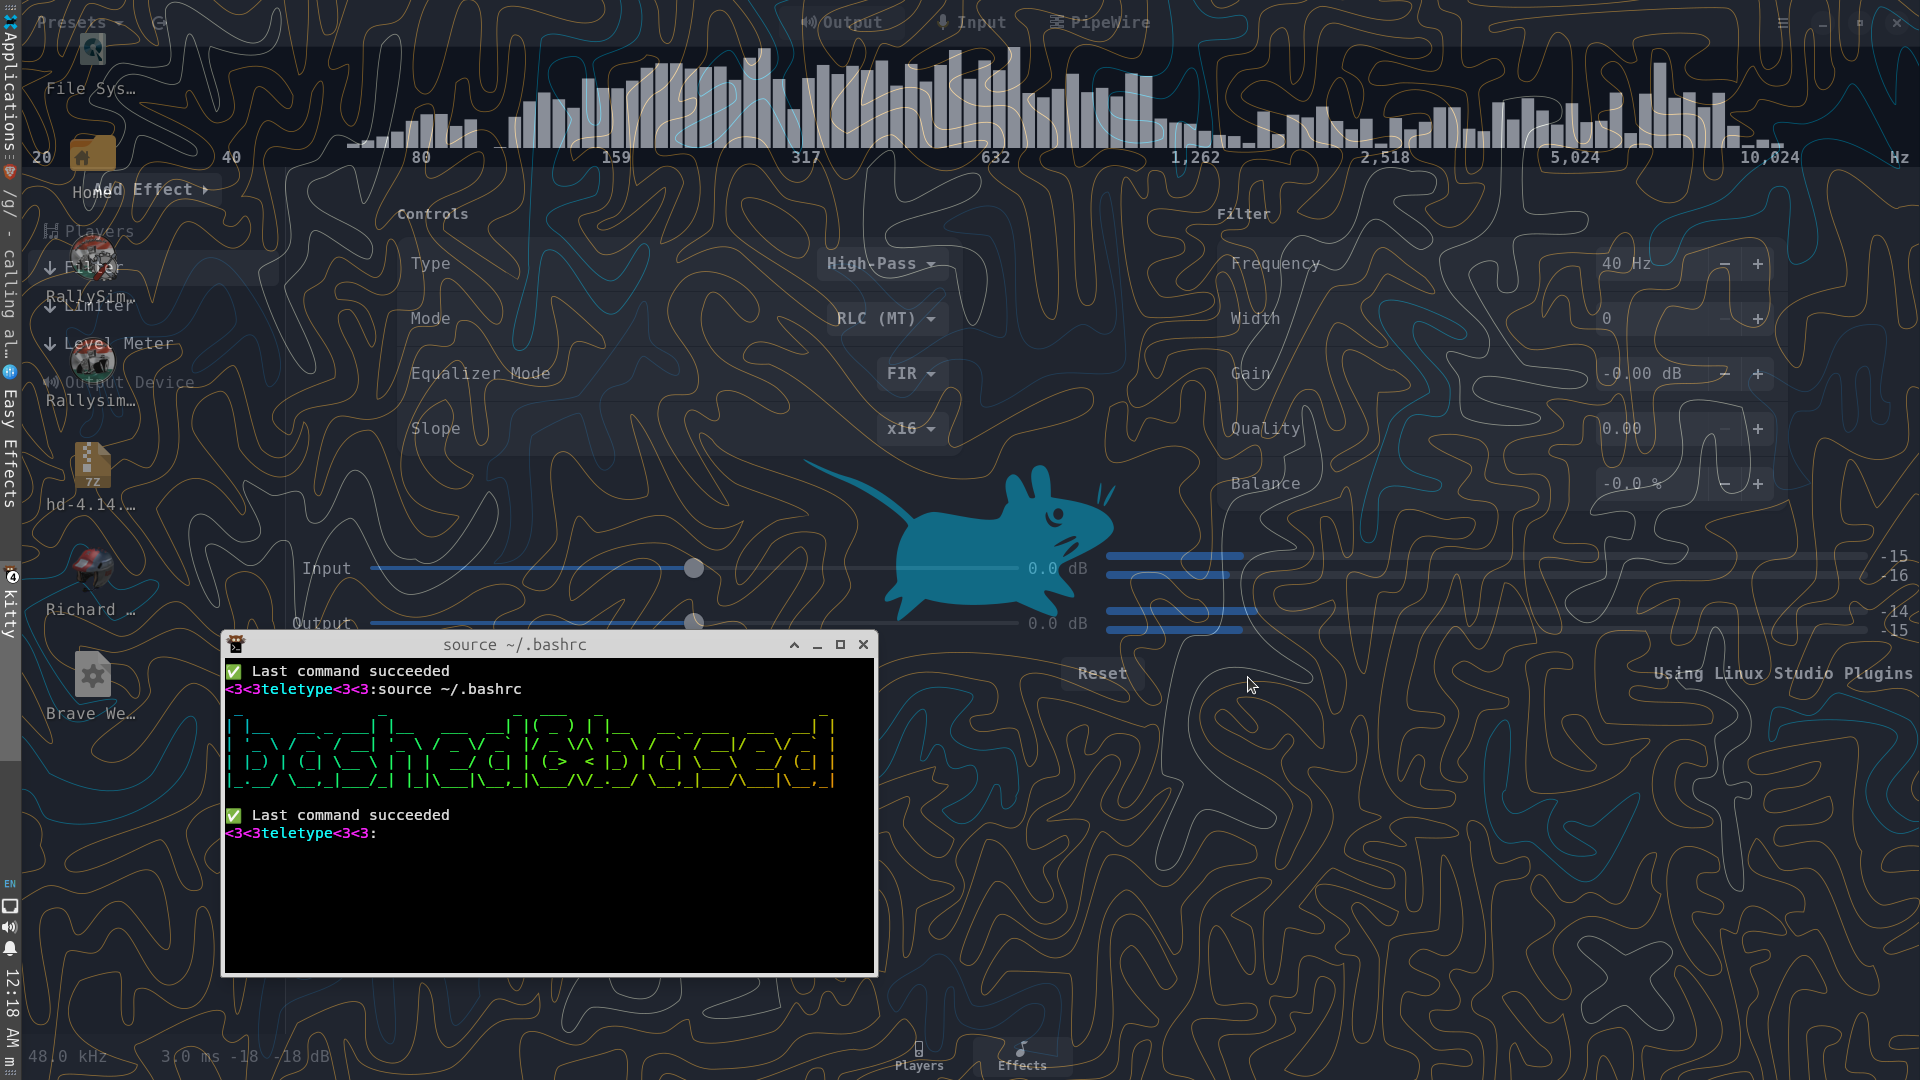
Task: Click the notification bell in the system tray
Action: [10, 948]
